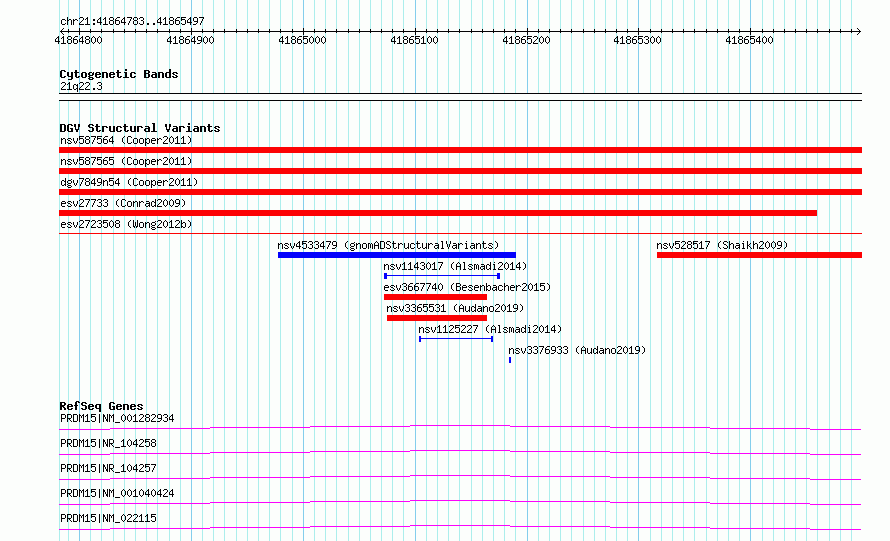Open the PRDM15|NM_001282934 gene label
The height and width of the screenshot is (541, 890).
click(x=117, y=418)
